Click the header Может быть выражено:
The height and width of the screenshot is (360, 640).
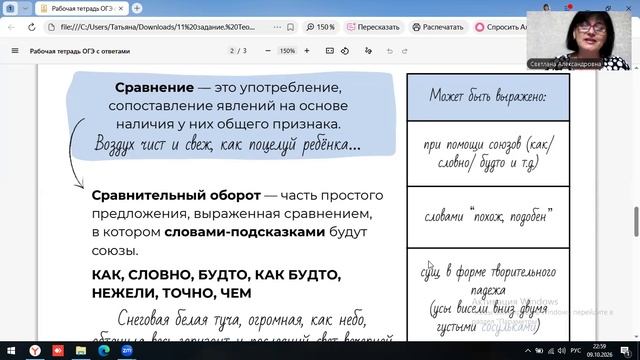click(x=488, y=97)
